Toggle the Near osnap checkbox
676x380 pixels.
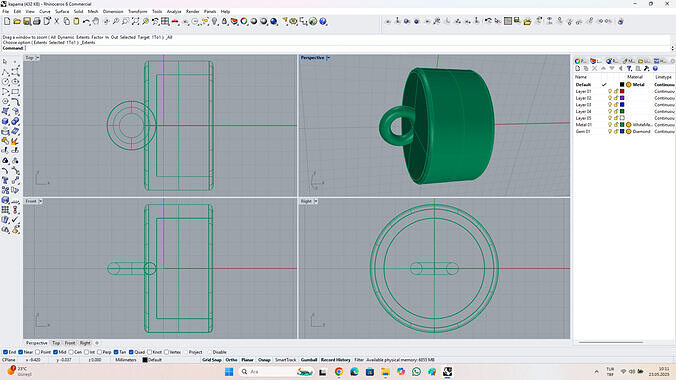[x=20, y=352]
